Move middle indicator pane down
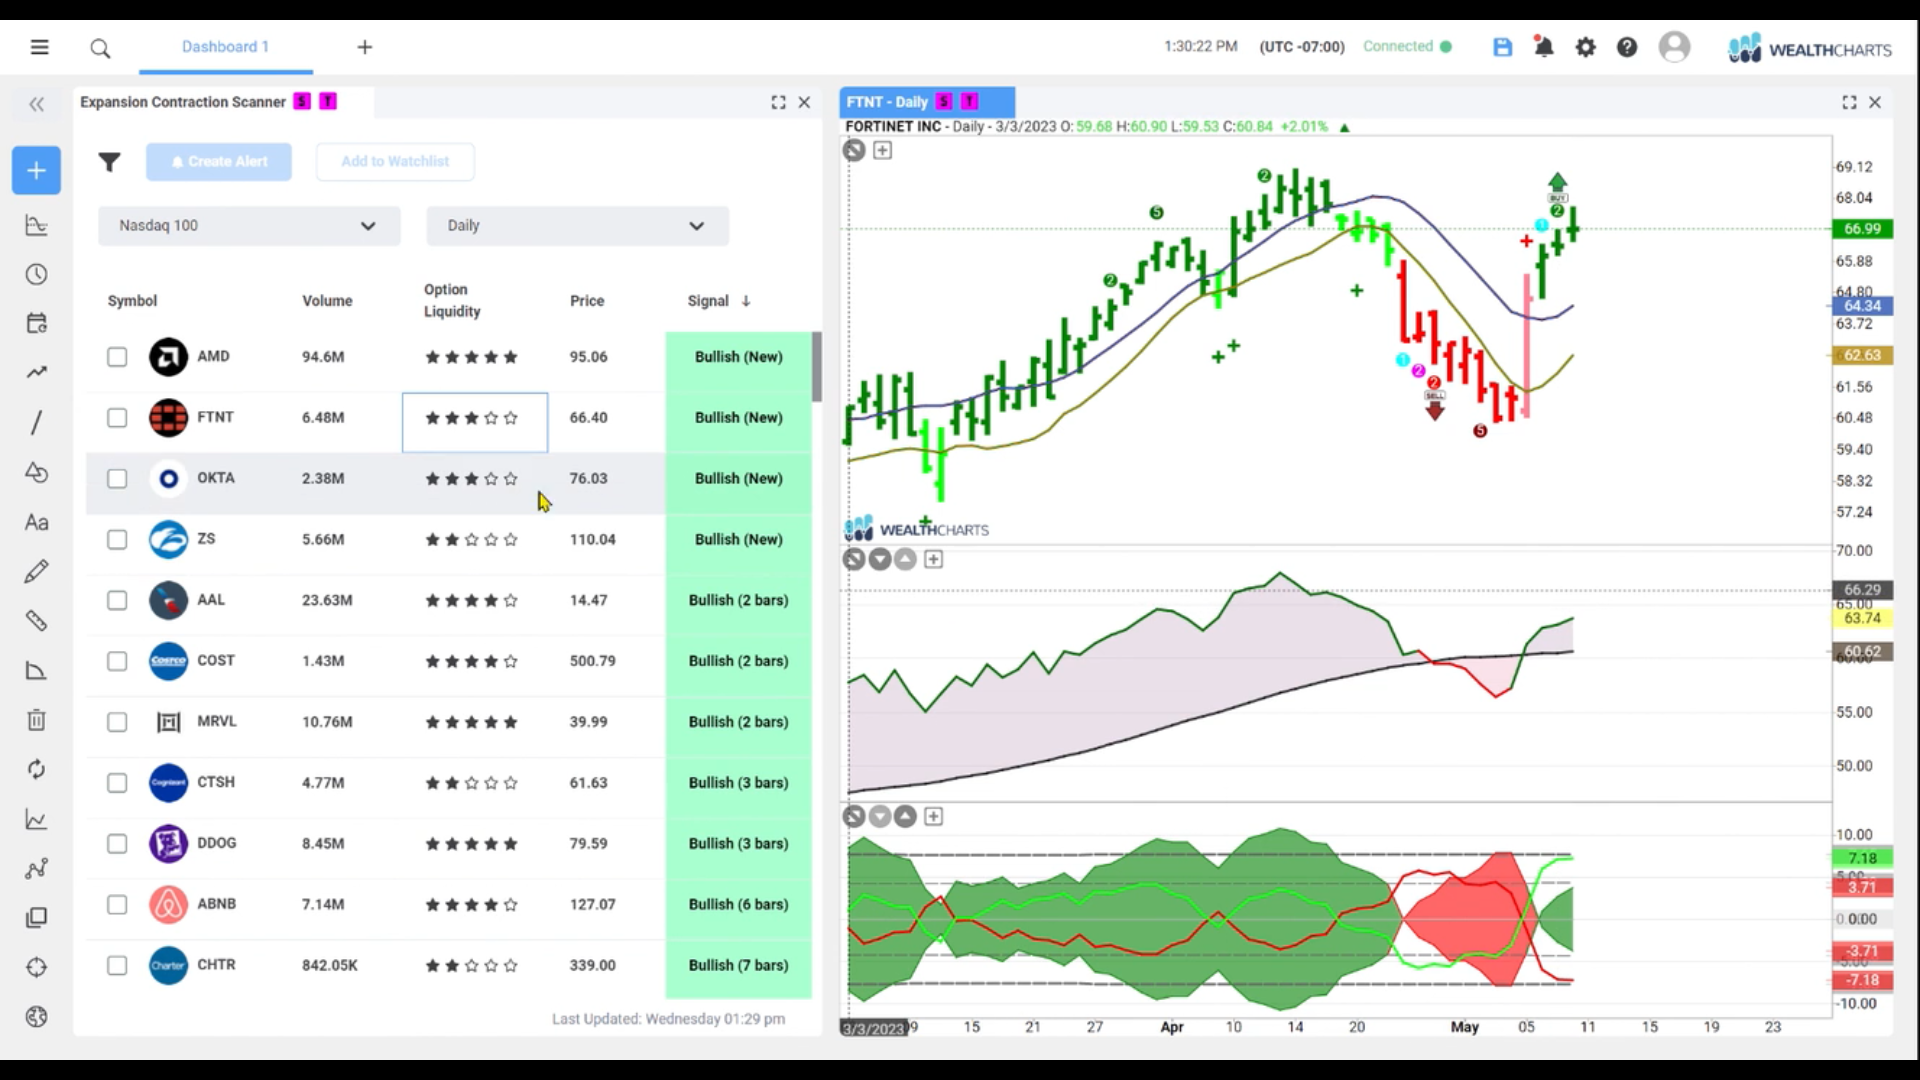 (880, 559)
